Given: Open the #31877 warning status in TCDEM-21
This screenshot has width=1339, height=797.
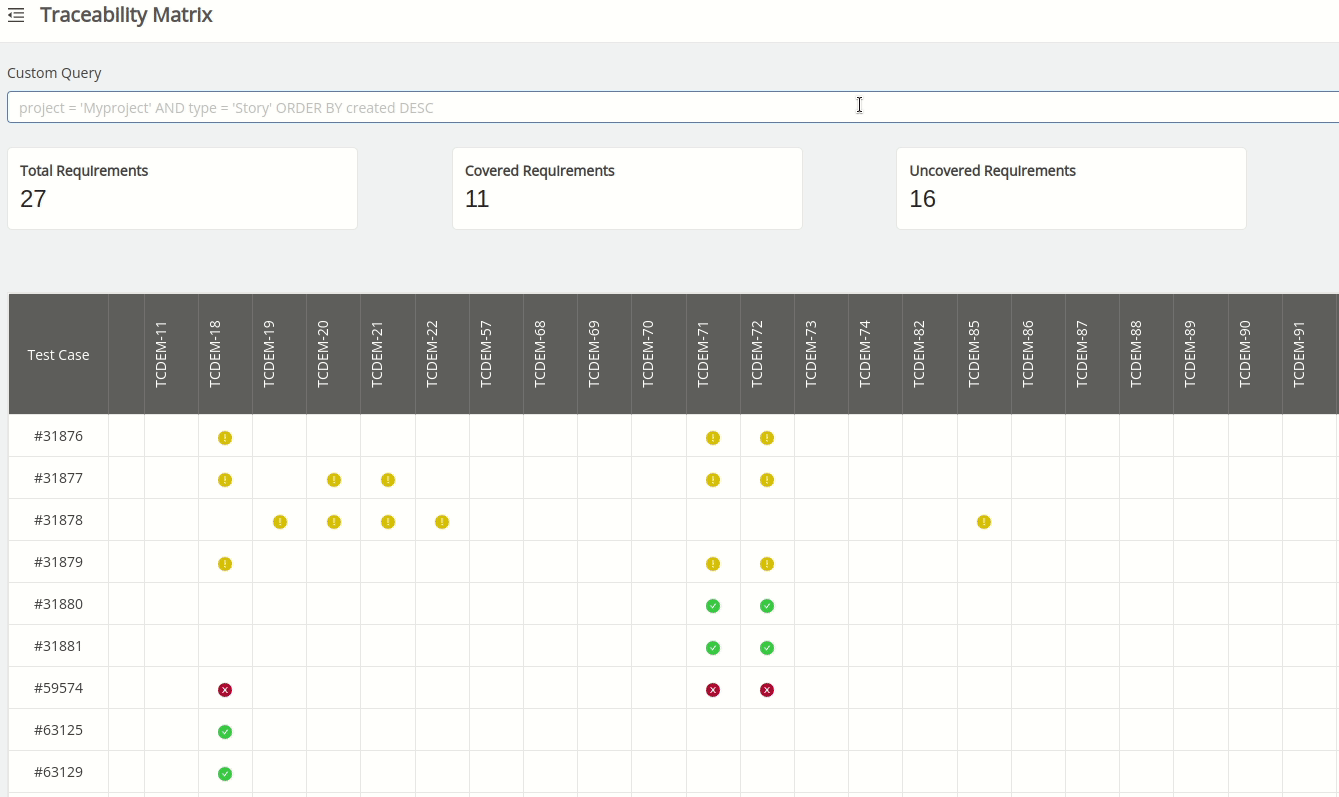Looking at the screenshot, I should coord(388,480).
